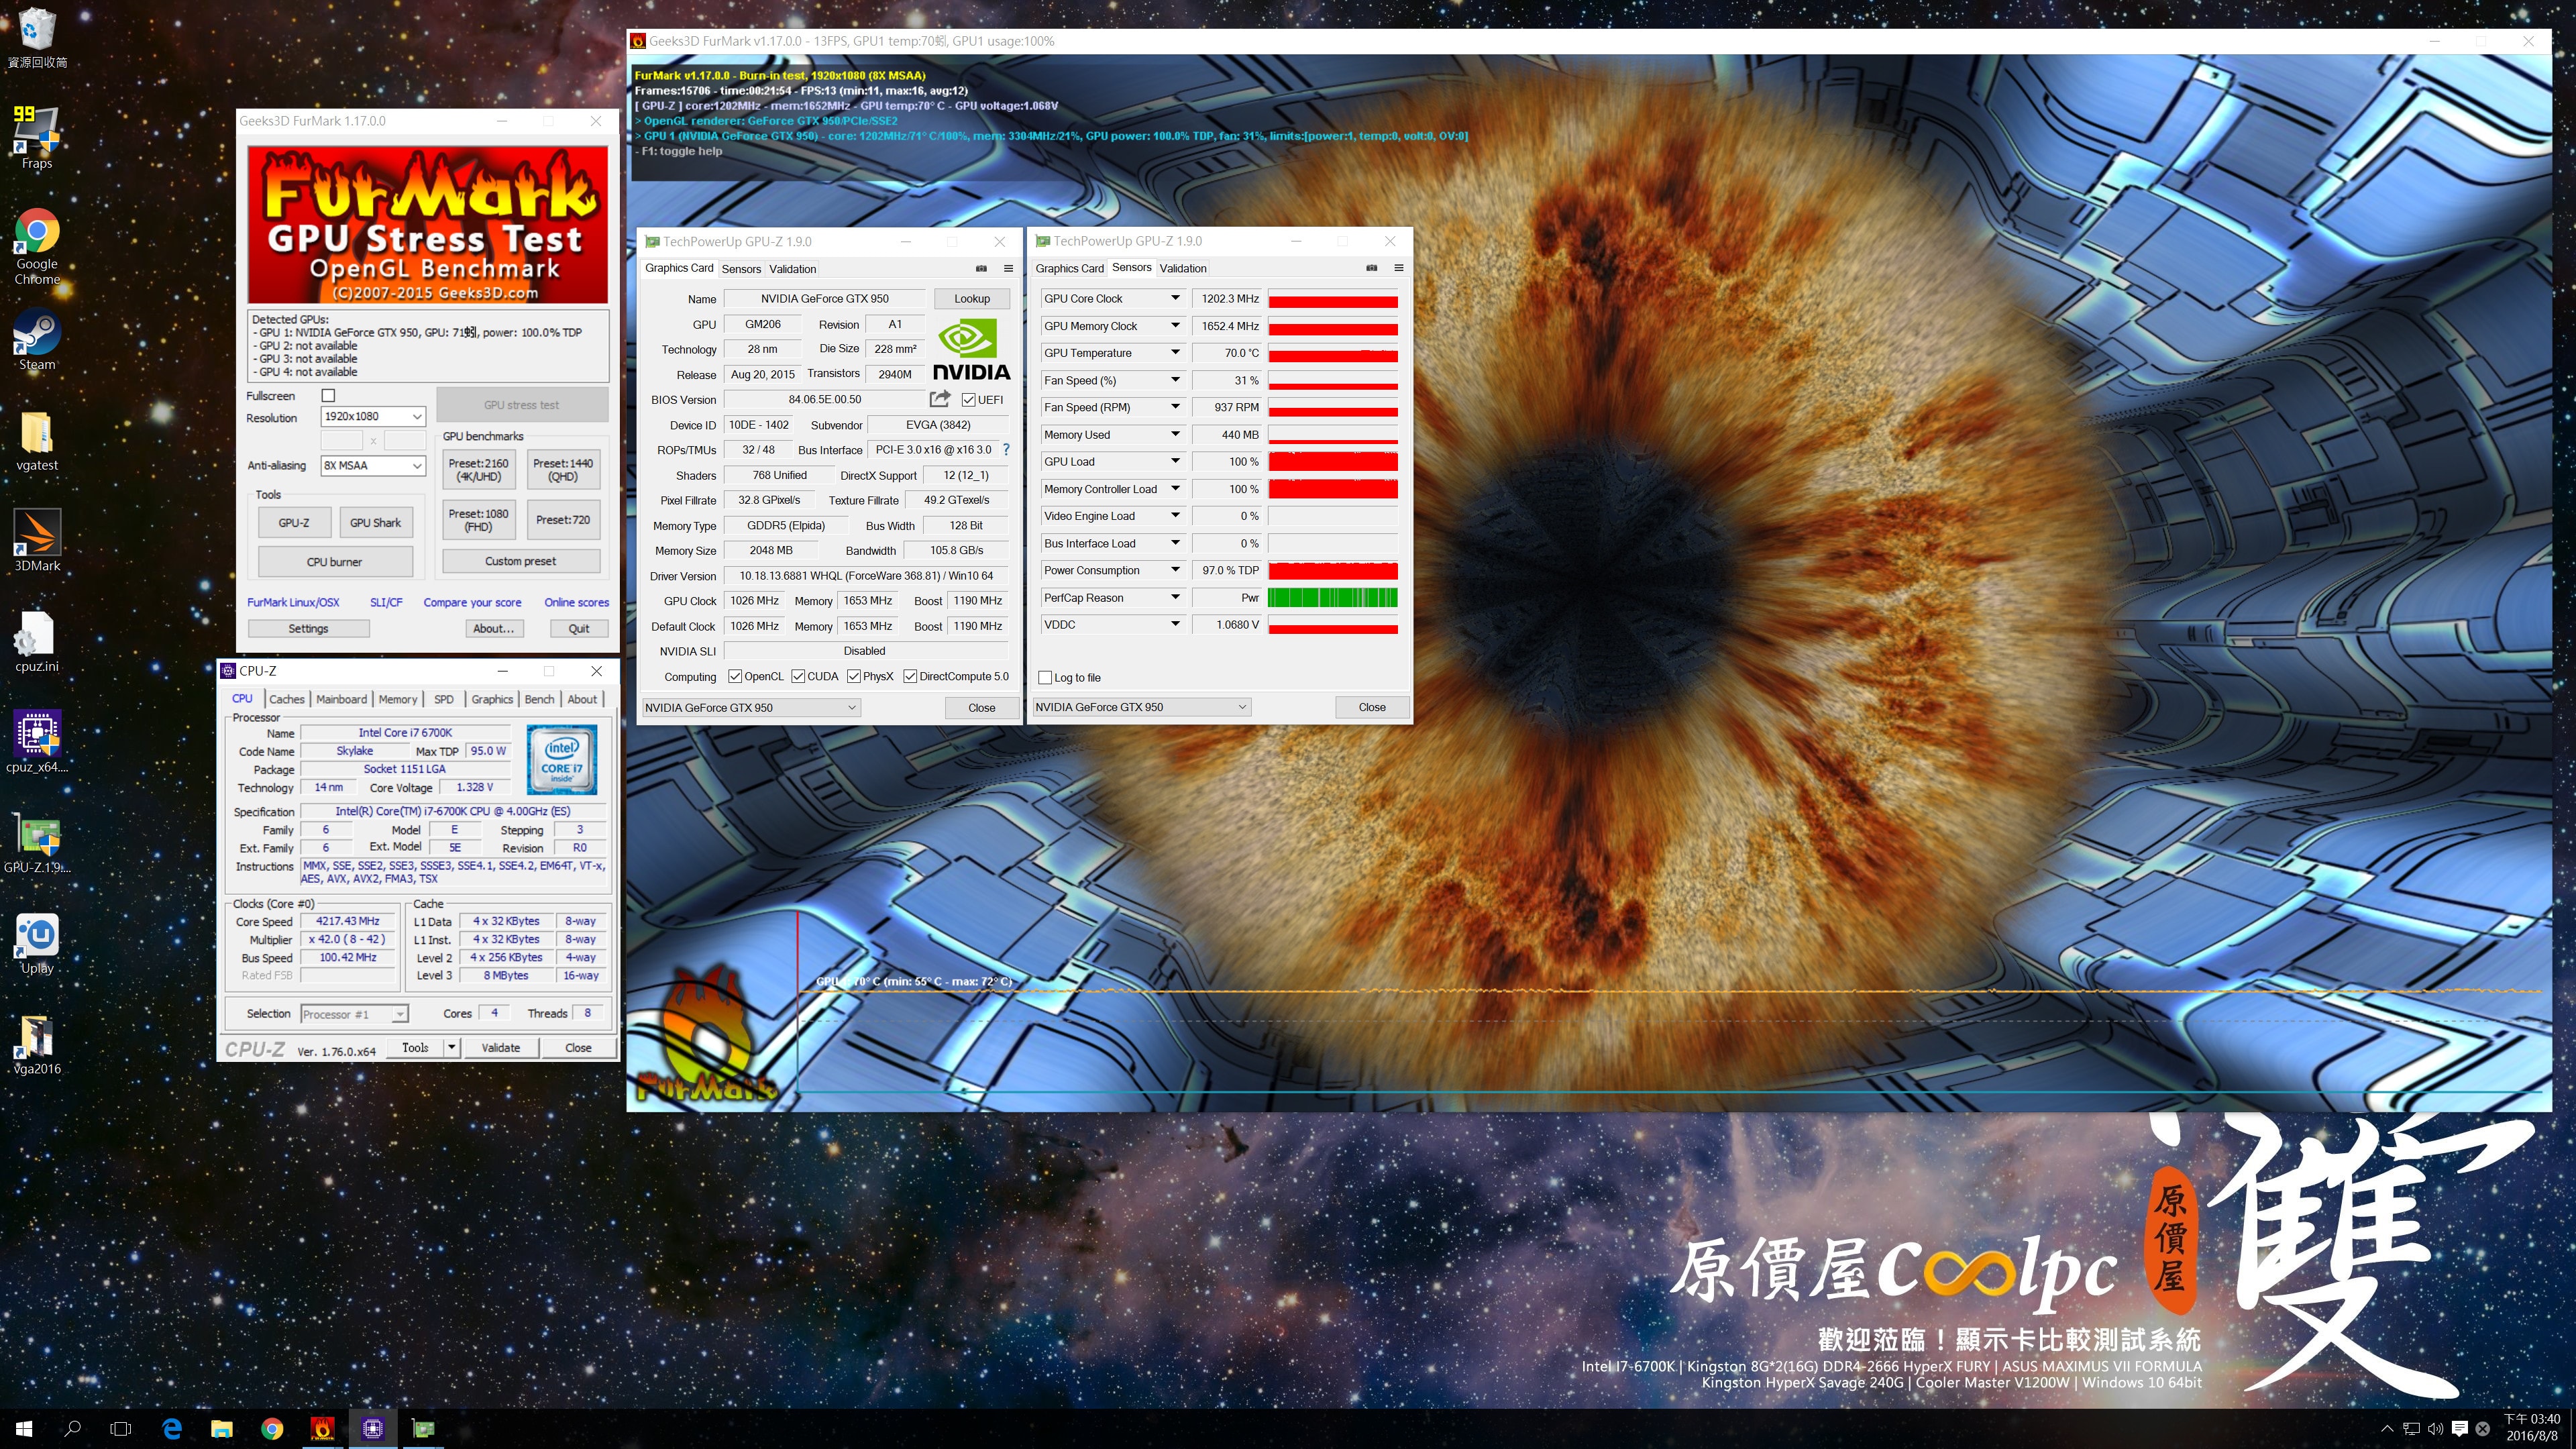Viewport: 2576px width, 1449px height.
Task: Open the vga2016 desktop icon
Action: point(37,1045)
